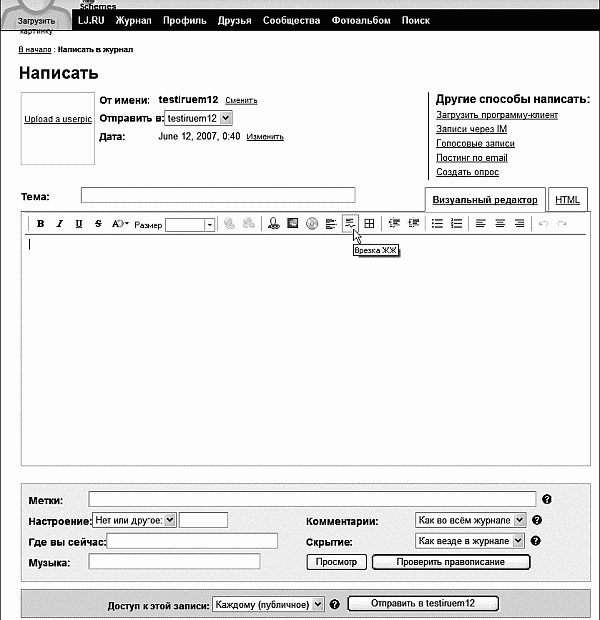Click the insert hyperlink icon

(229, 224)
